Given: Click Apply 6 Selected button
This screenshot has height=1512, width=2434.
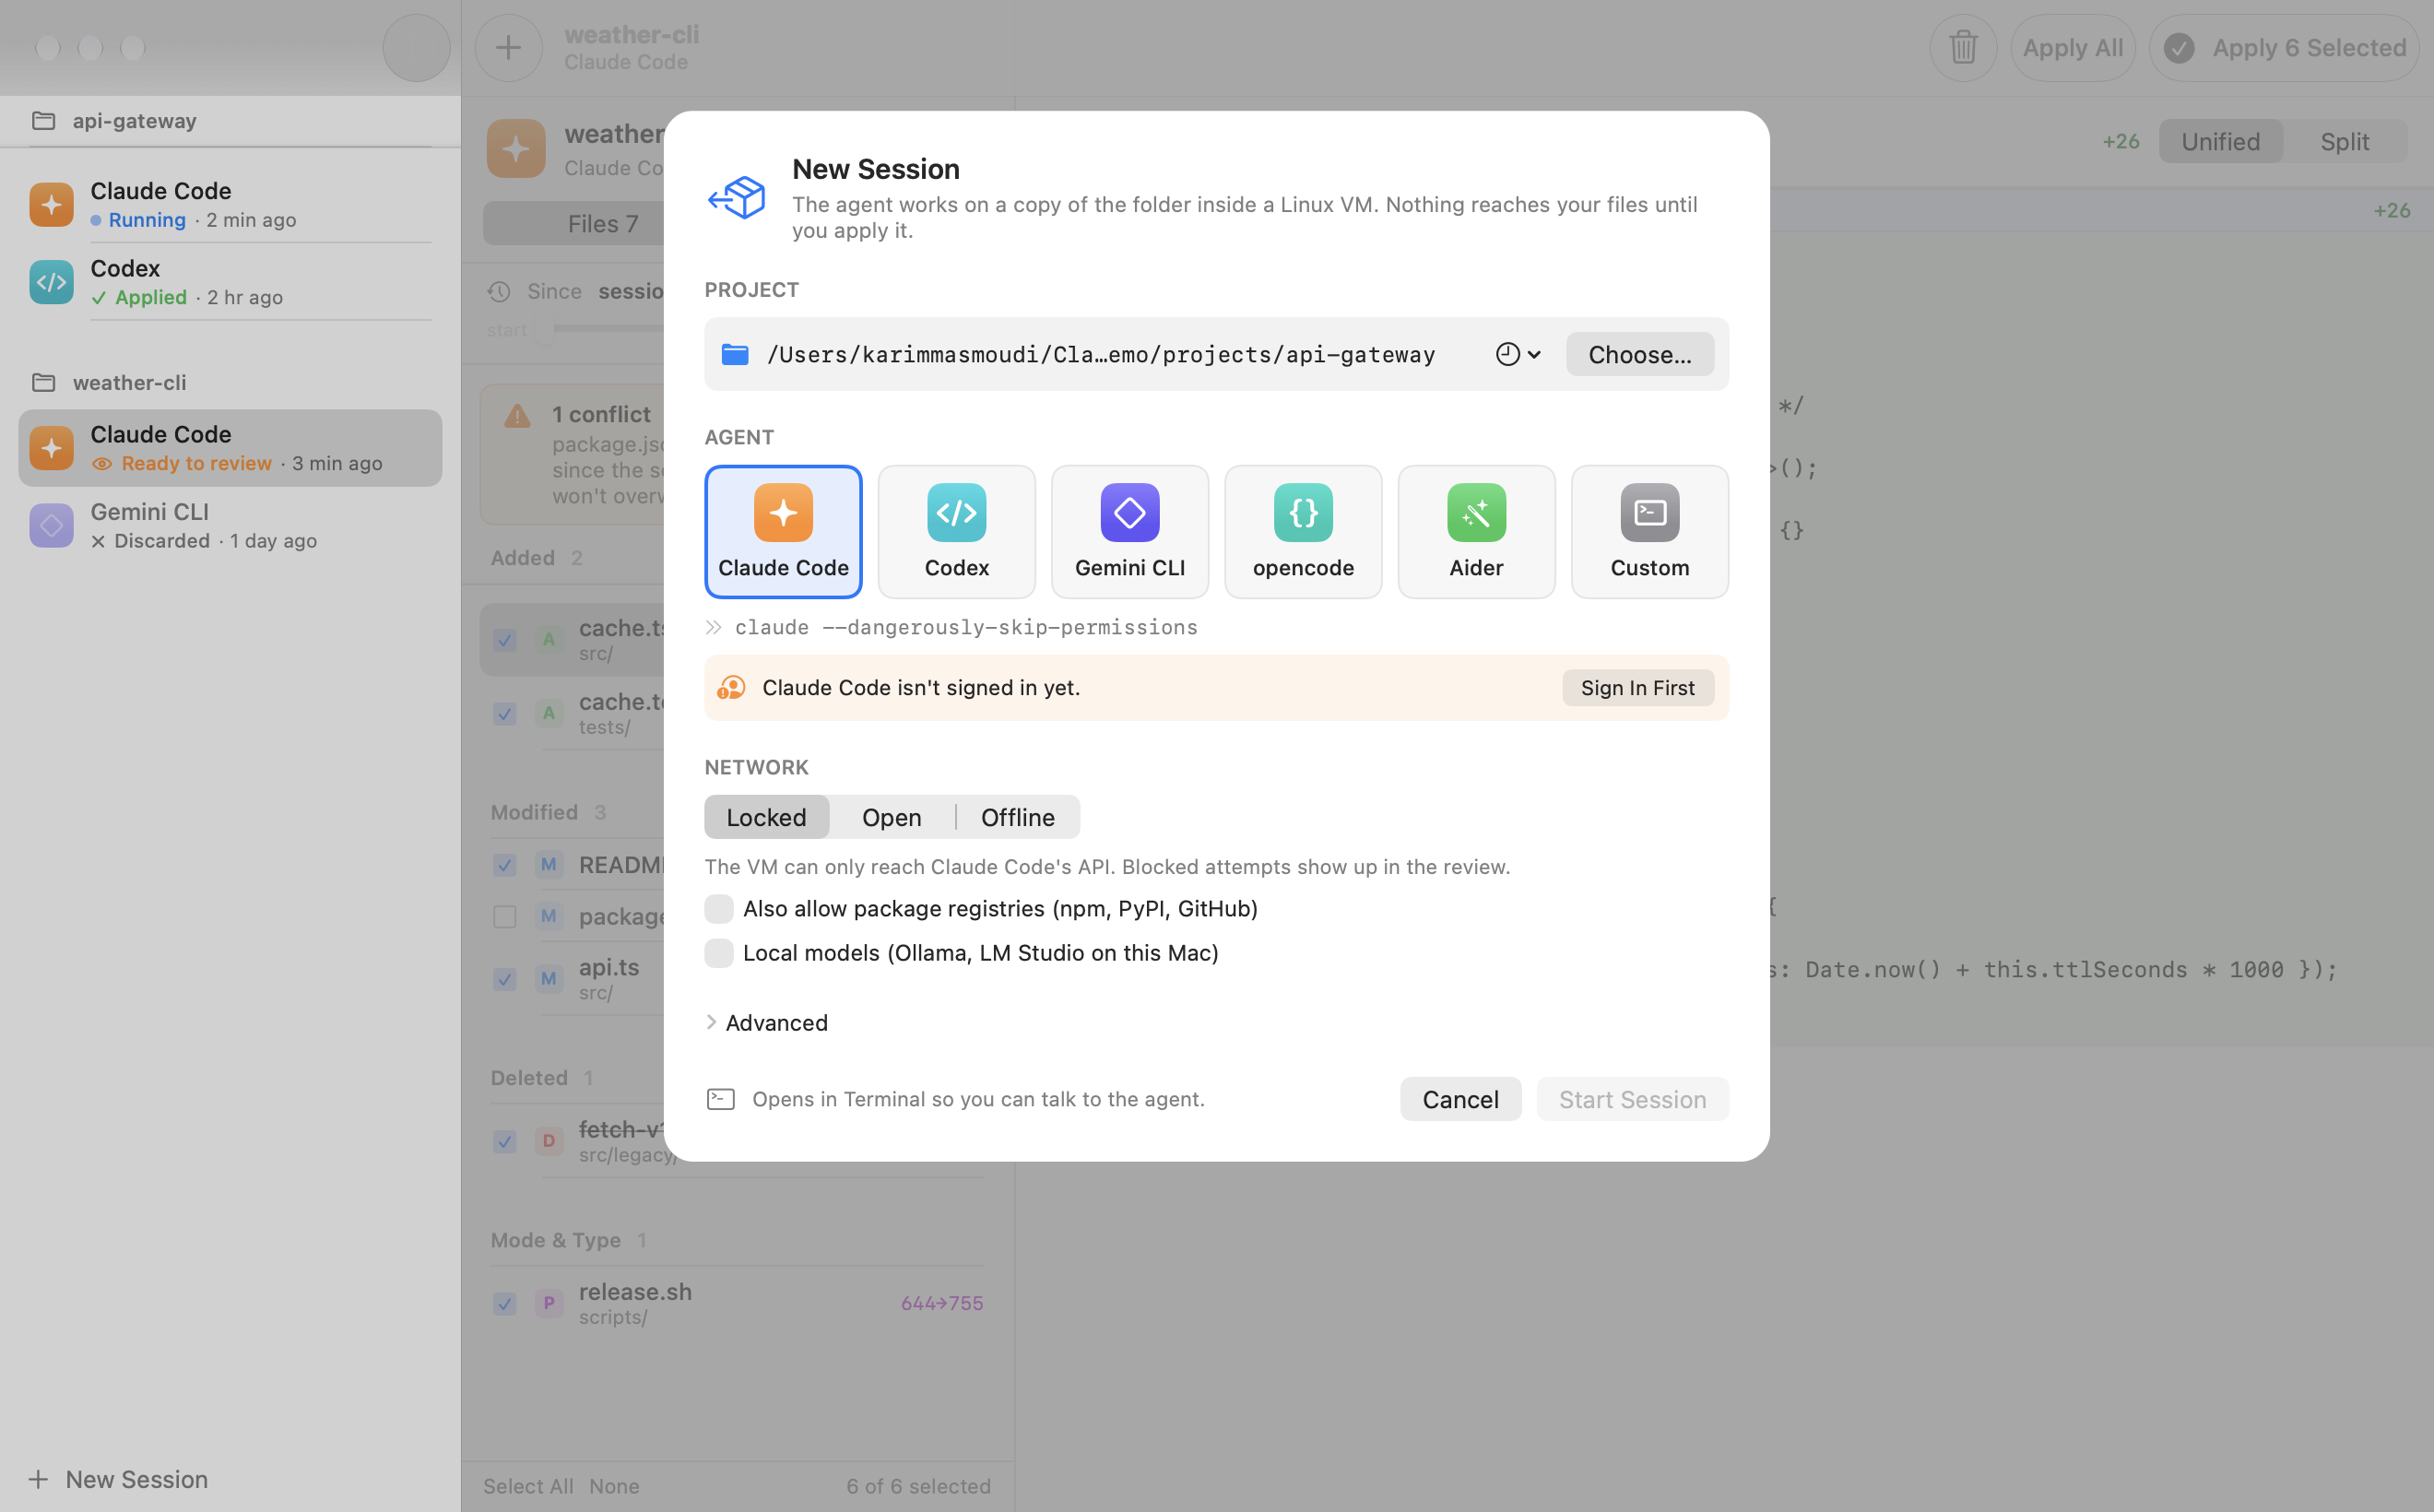Looking at the screenshot, I should coord(2283,47).
